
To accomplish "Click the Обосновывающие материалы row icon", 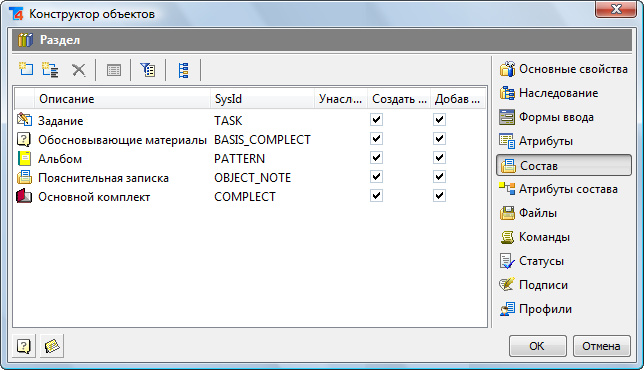I will tap(24, 139).
